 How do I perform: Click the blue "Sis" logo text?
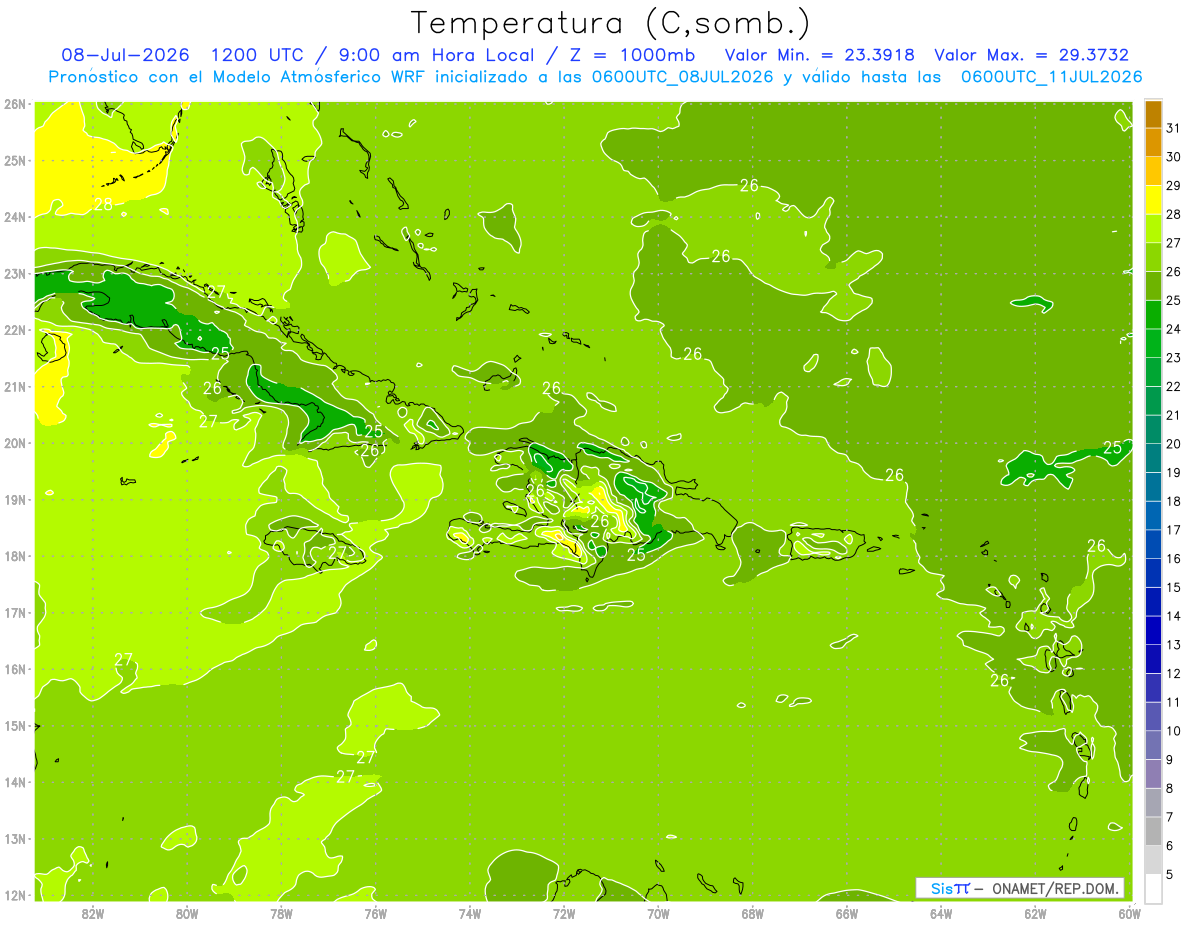[942, 888]
